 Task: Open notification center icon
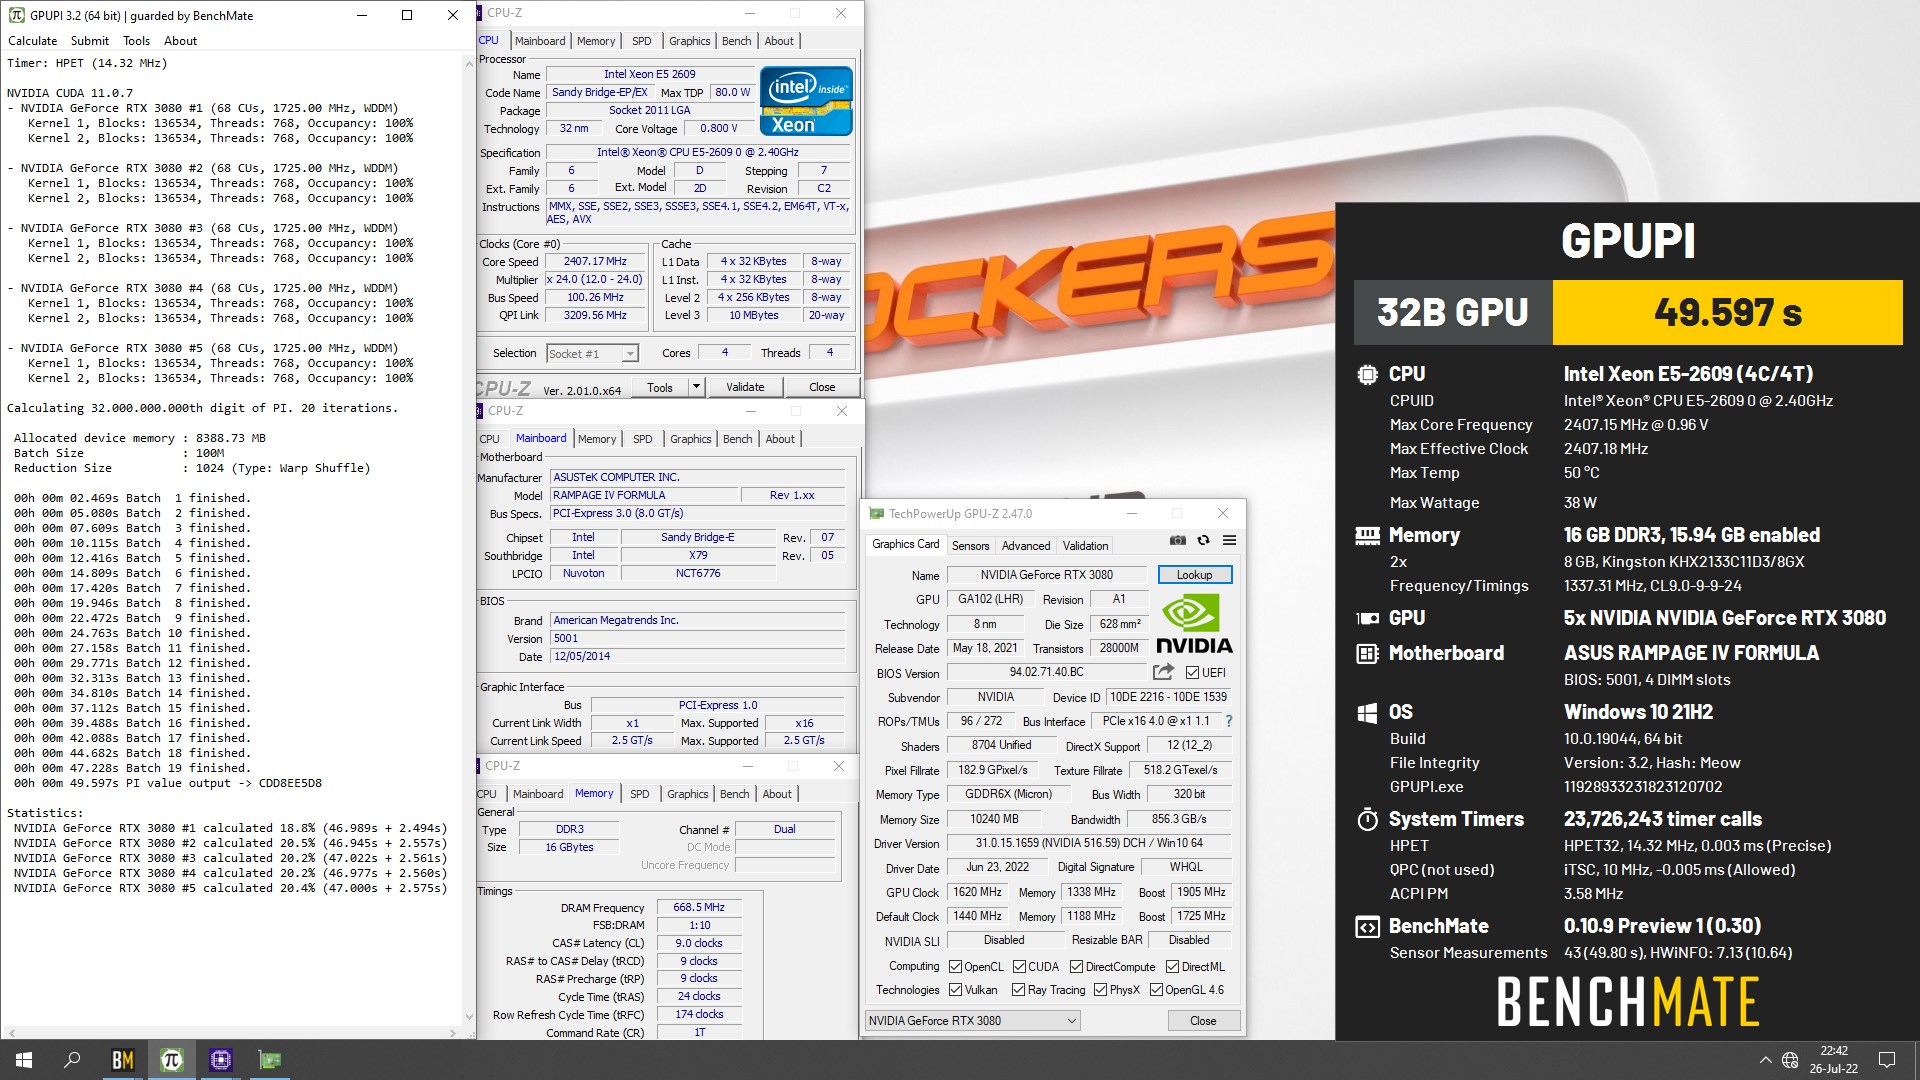click(1887, 1060)
